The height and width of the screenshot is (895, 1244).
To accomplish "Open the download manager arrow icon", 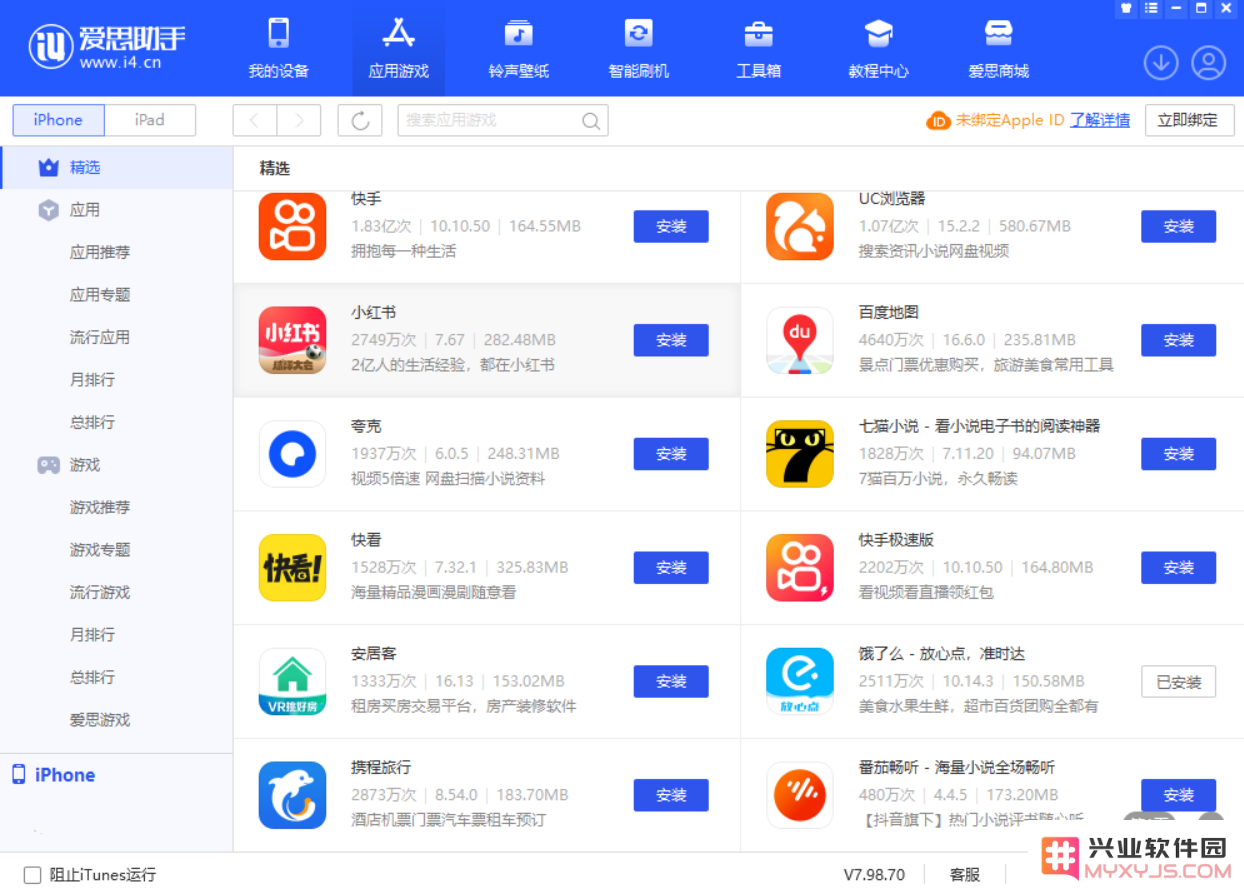I will [1161, 63].
